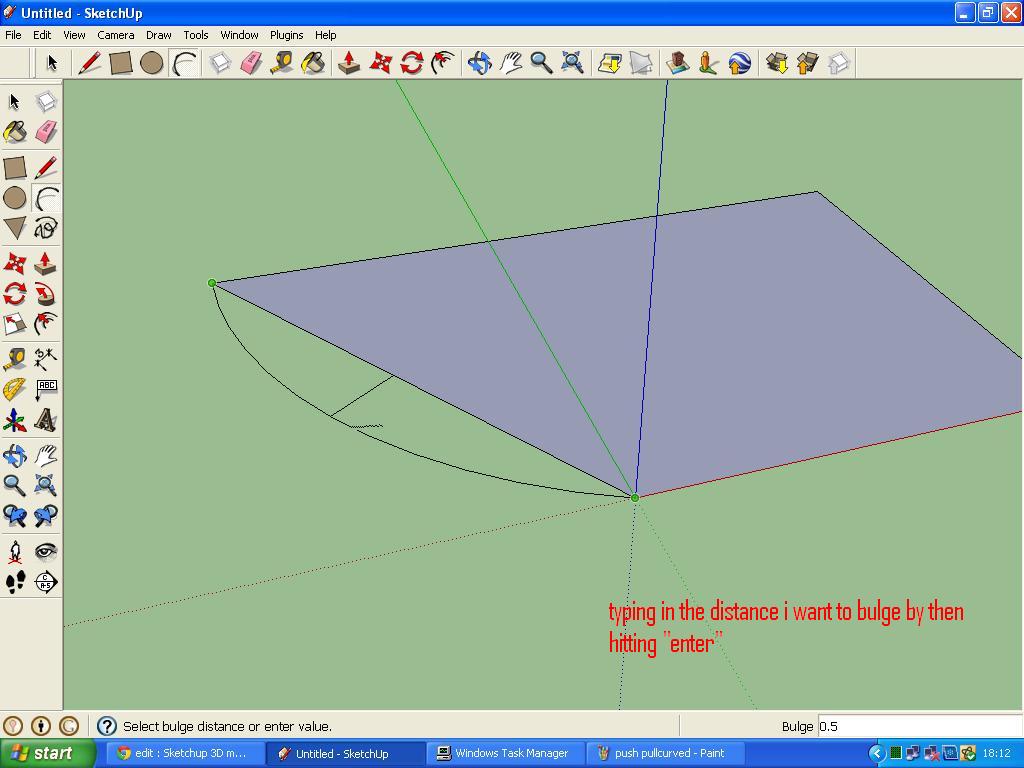Switch to push pullcurved Paint window
Screen dimensions: 1024x768
click(665, 753)
